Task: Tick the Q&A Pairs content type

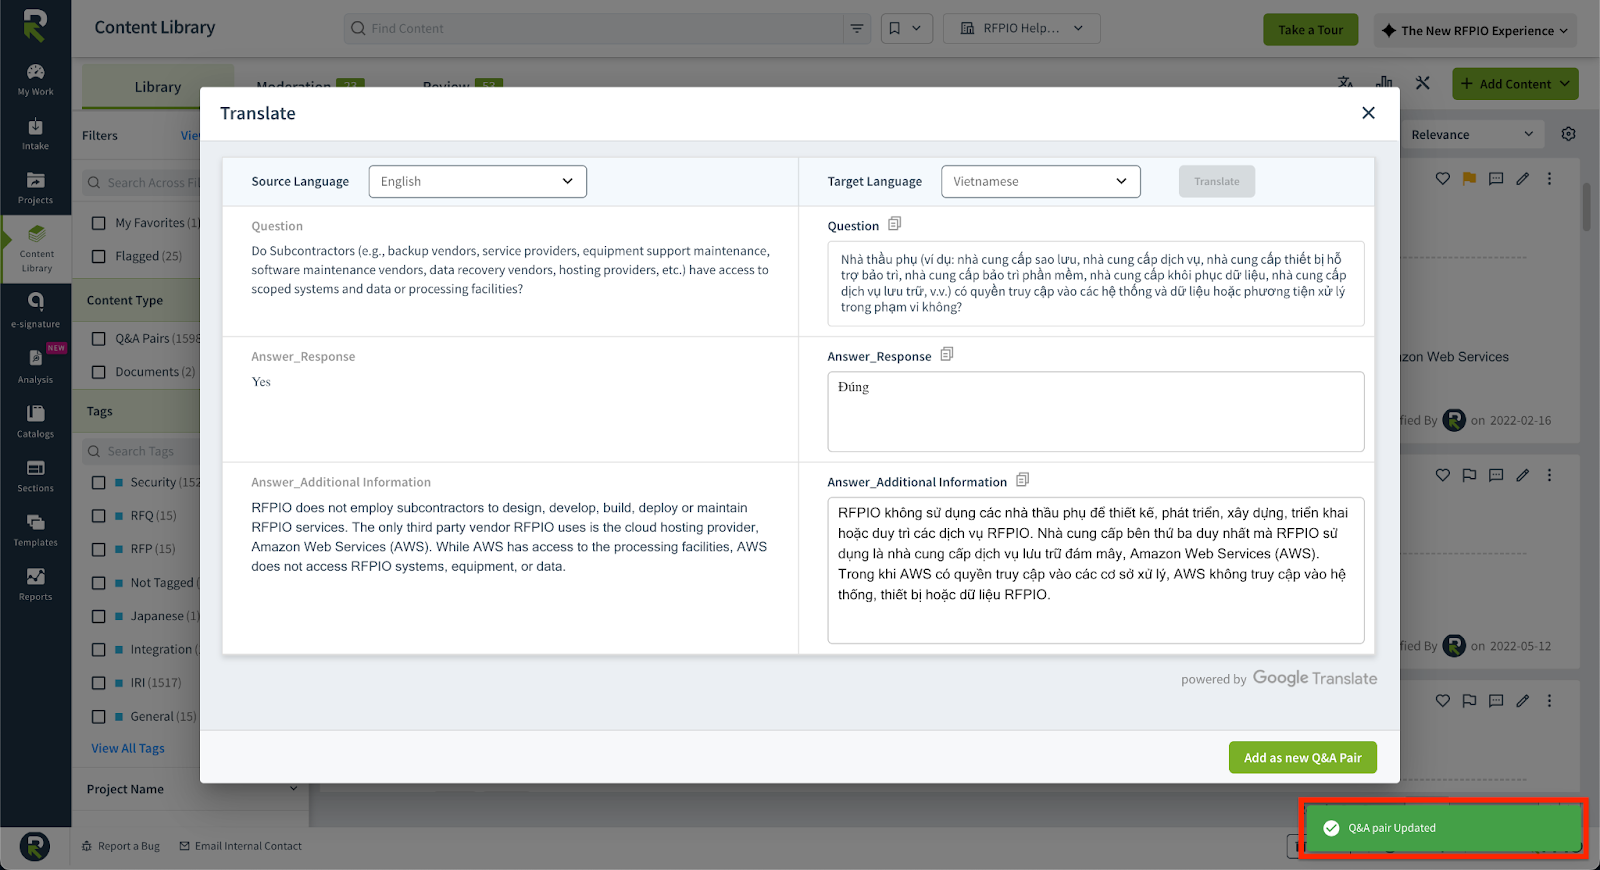Action: tap(98, 338)
